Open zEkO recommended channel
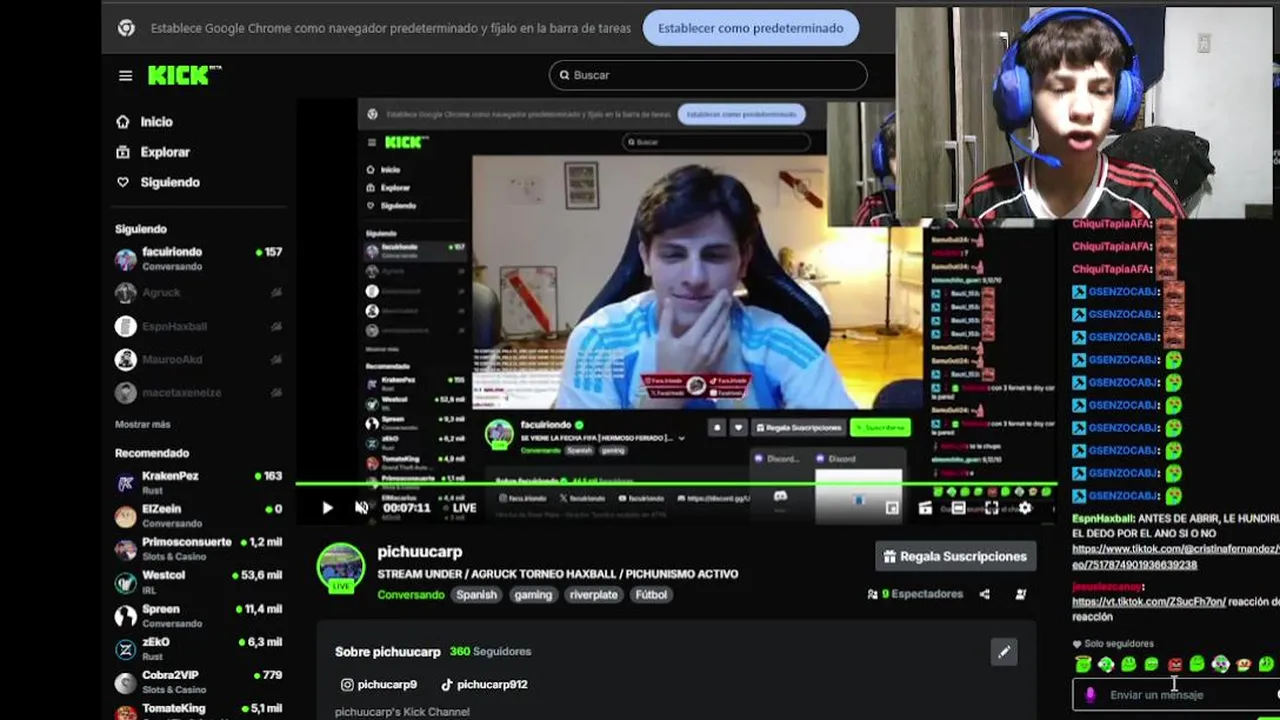This screenshot has height=720, width=1280. click(x=199, y=649)
